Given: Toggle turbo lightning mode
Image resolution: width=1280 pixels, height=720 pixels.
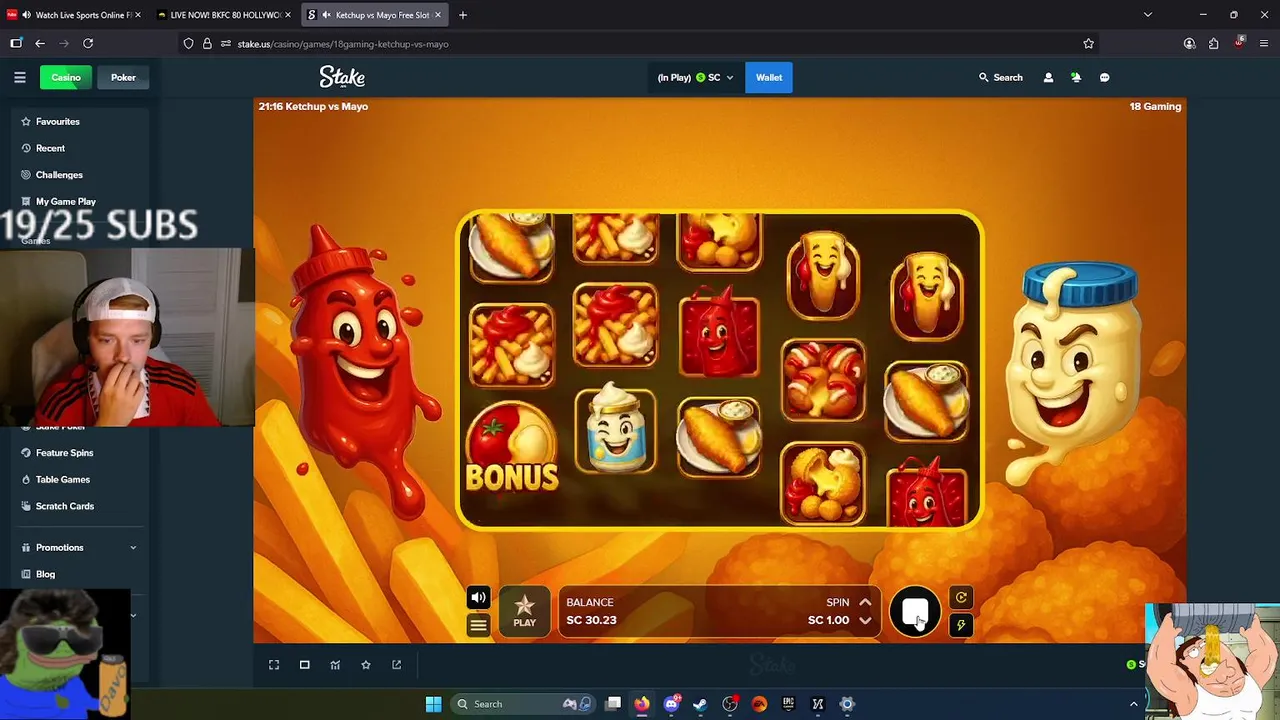Looking at the screenshot, I should coord(961,626).
